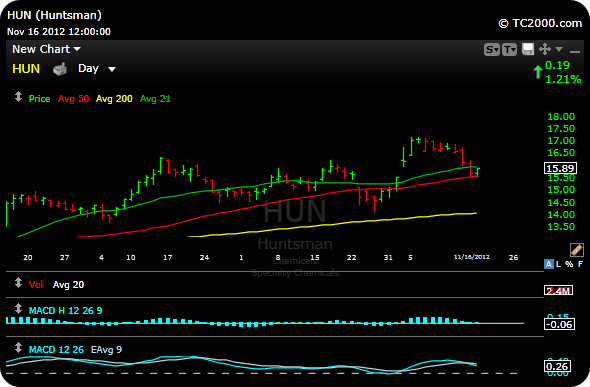Click the Nov 16 2012 12:00:00 timestamp
This screenshot has height=387, width=590.
[x=59, y=32]
